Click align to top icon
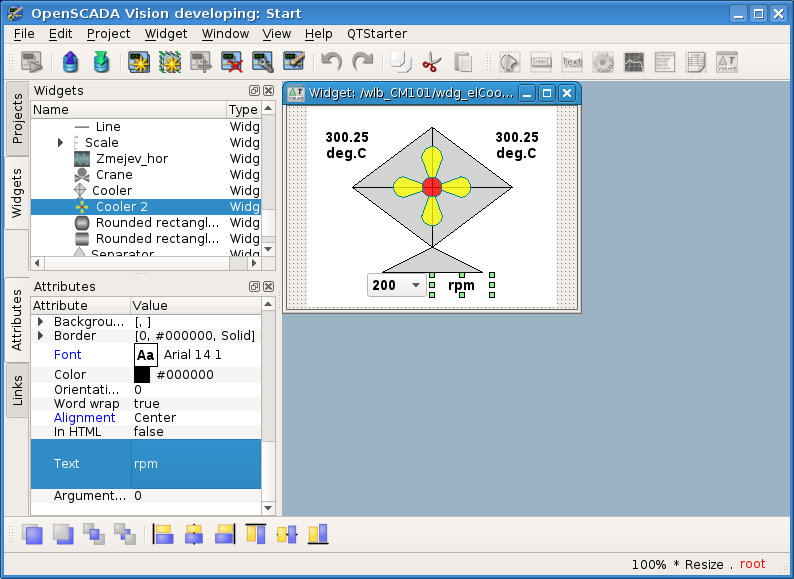 tap(255, 534)
